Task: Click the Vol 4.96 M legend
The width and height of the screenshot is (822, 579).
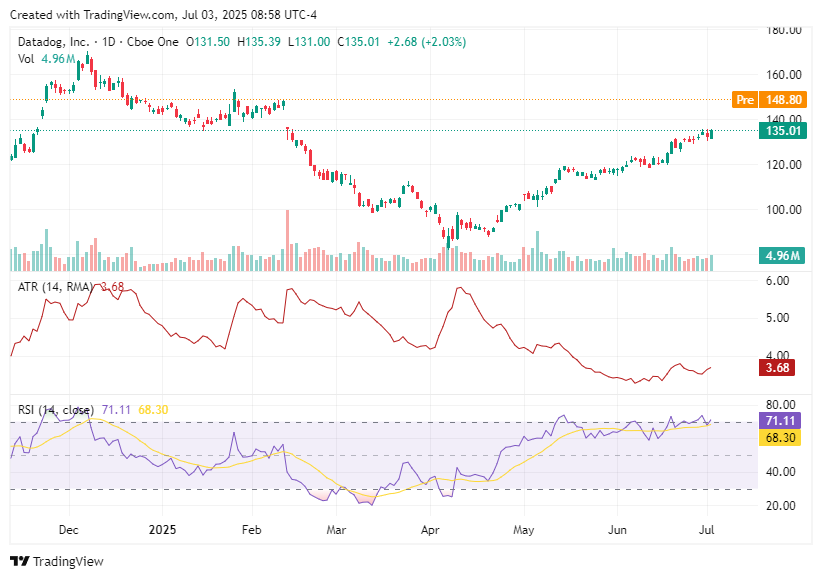Action: 47,59
